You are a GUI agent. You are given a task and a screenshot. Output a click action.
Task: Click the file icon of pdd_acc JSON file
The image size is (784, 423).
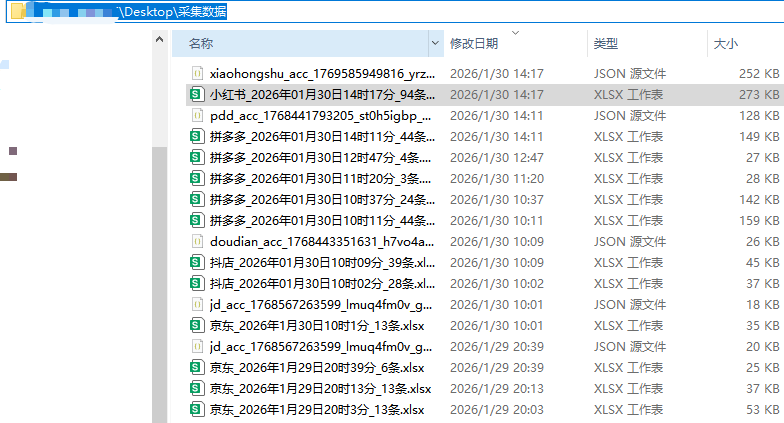197,115
